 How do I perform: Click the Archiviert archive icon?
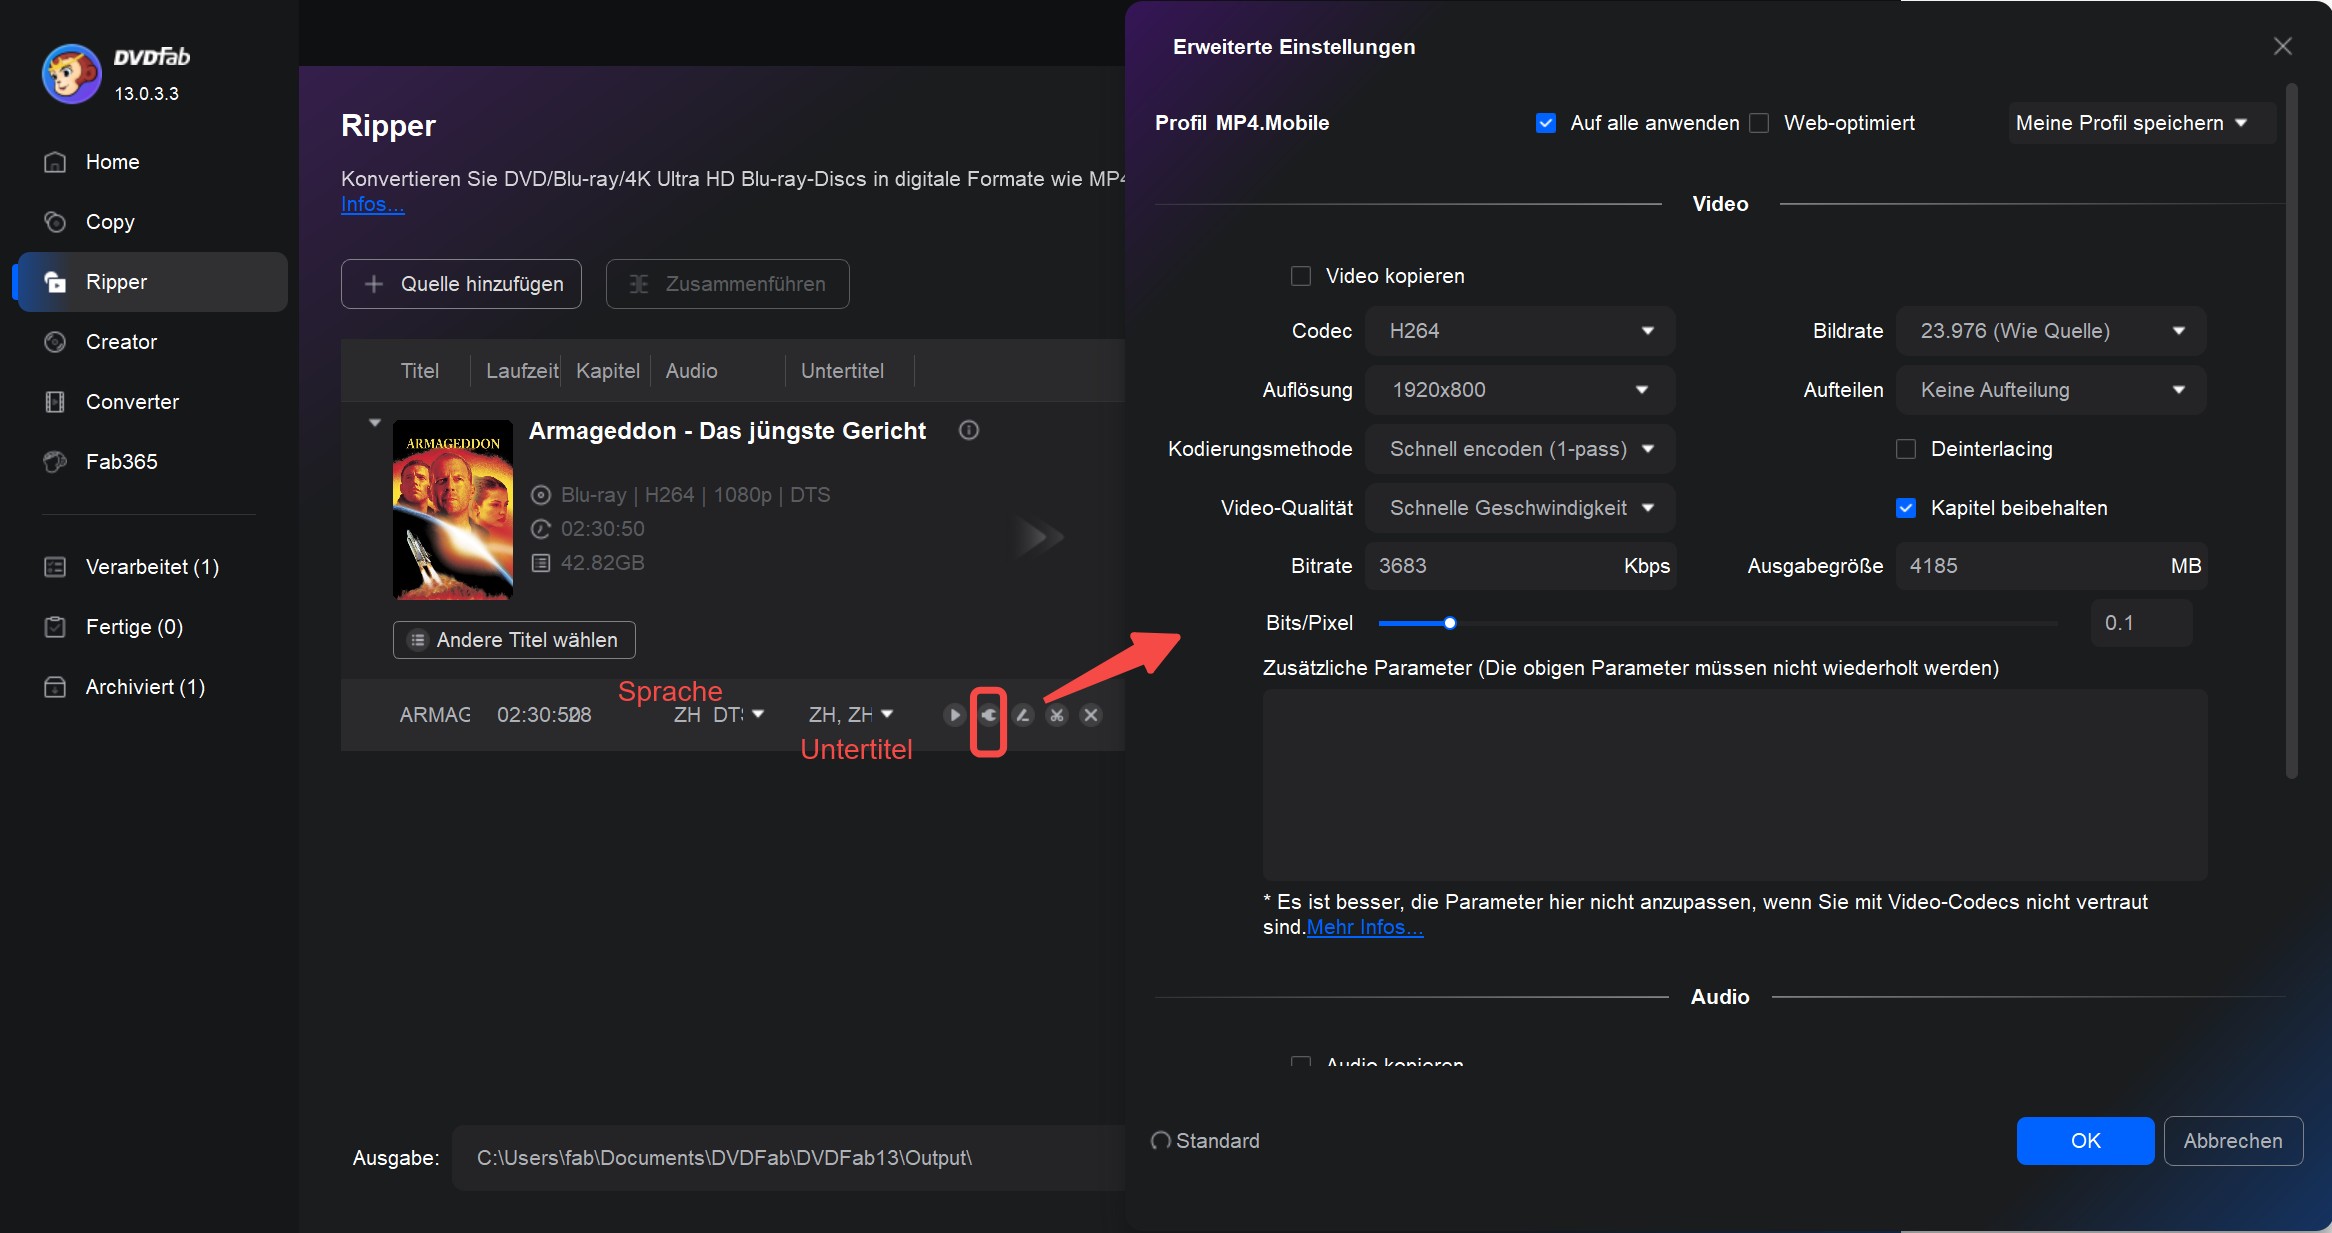[56, 687]
